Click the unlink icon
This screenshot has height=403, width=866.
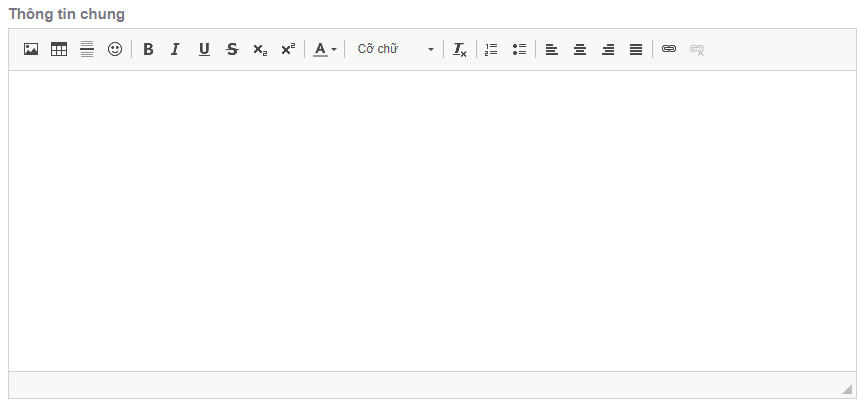(x=697, y=49)
